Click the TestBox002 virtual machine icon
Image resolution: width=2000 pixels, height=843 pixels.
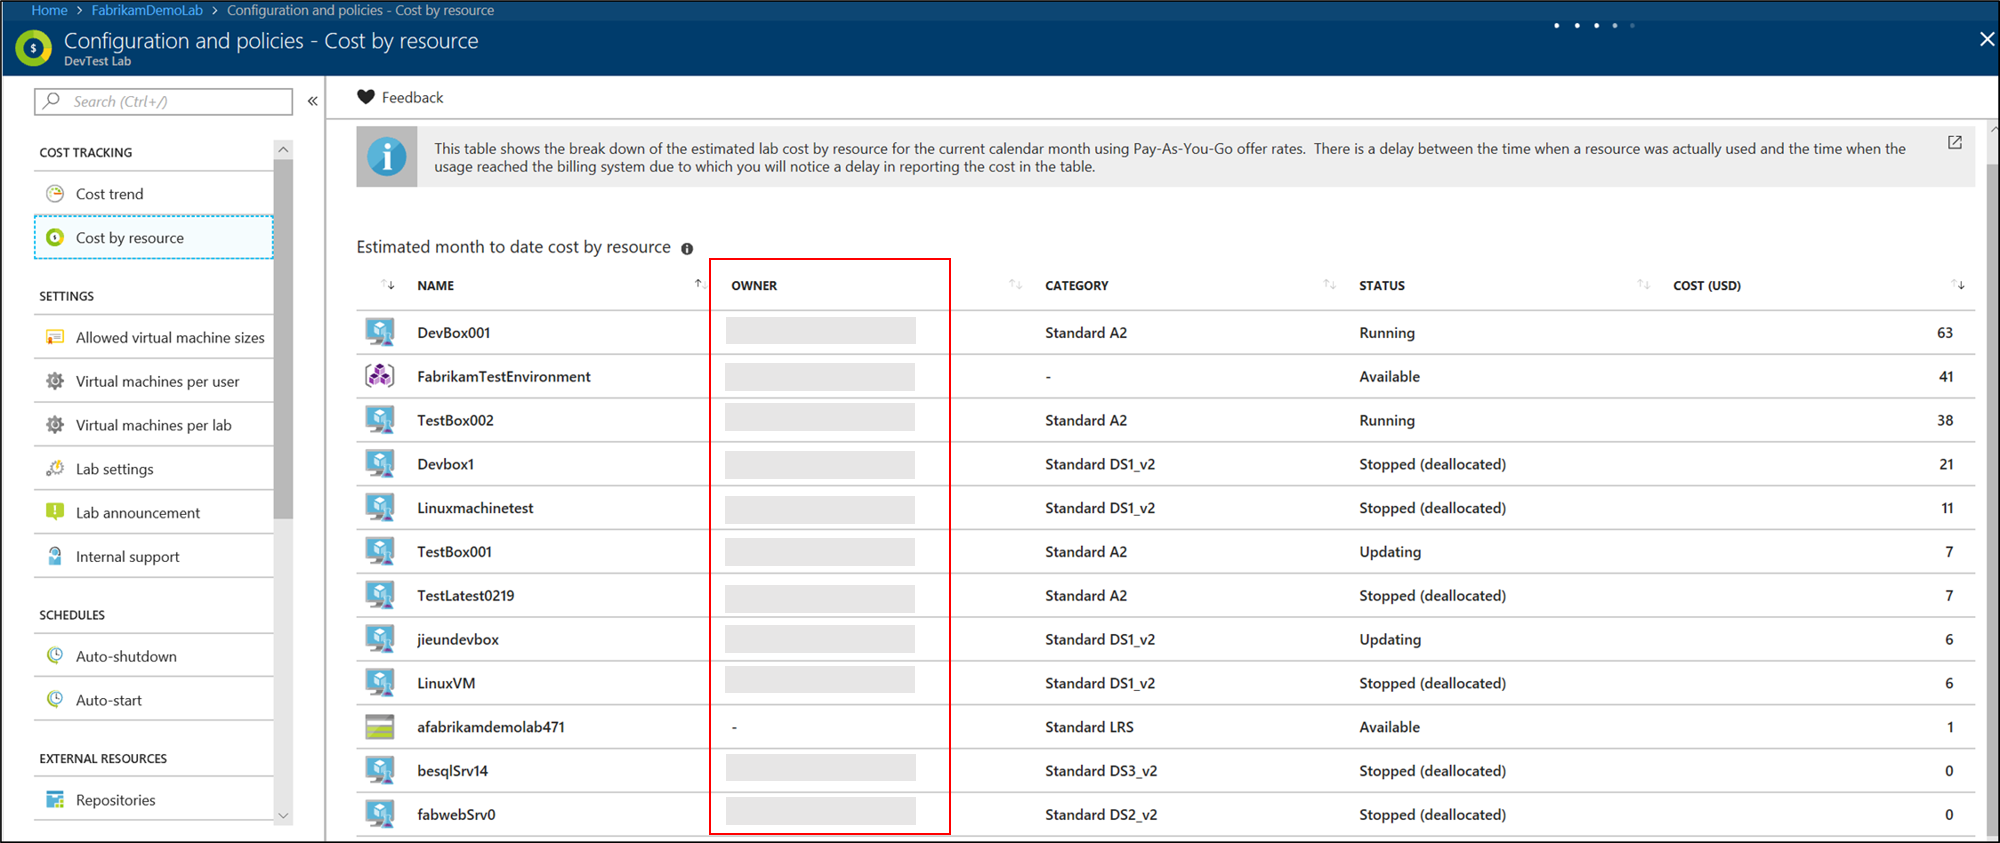[380, 420]
